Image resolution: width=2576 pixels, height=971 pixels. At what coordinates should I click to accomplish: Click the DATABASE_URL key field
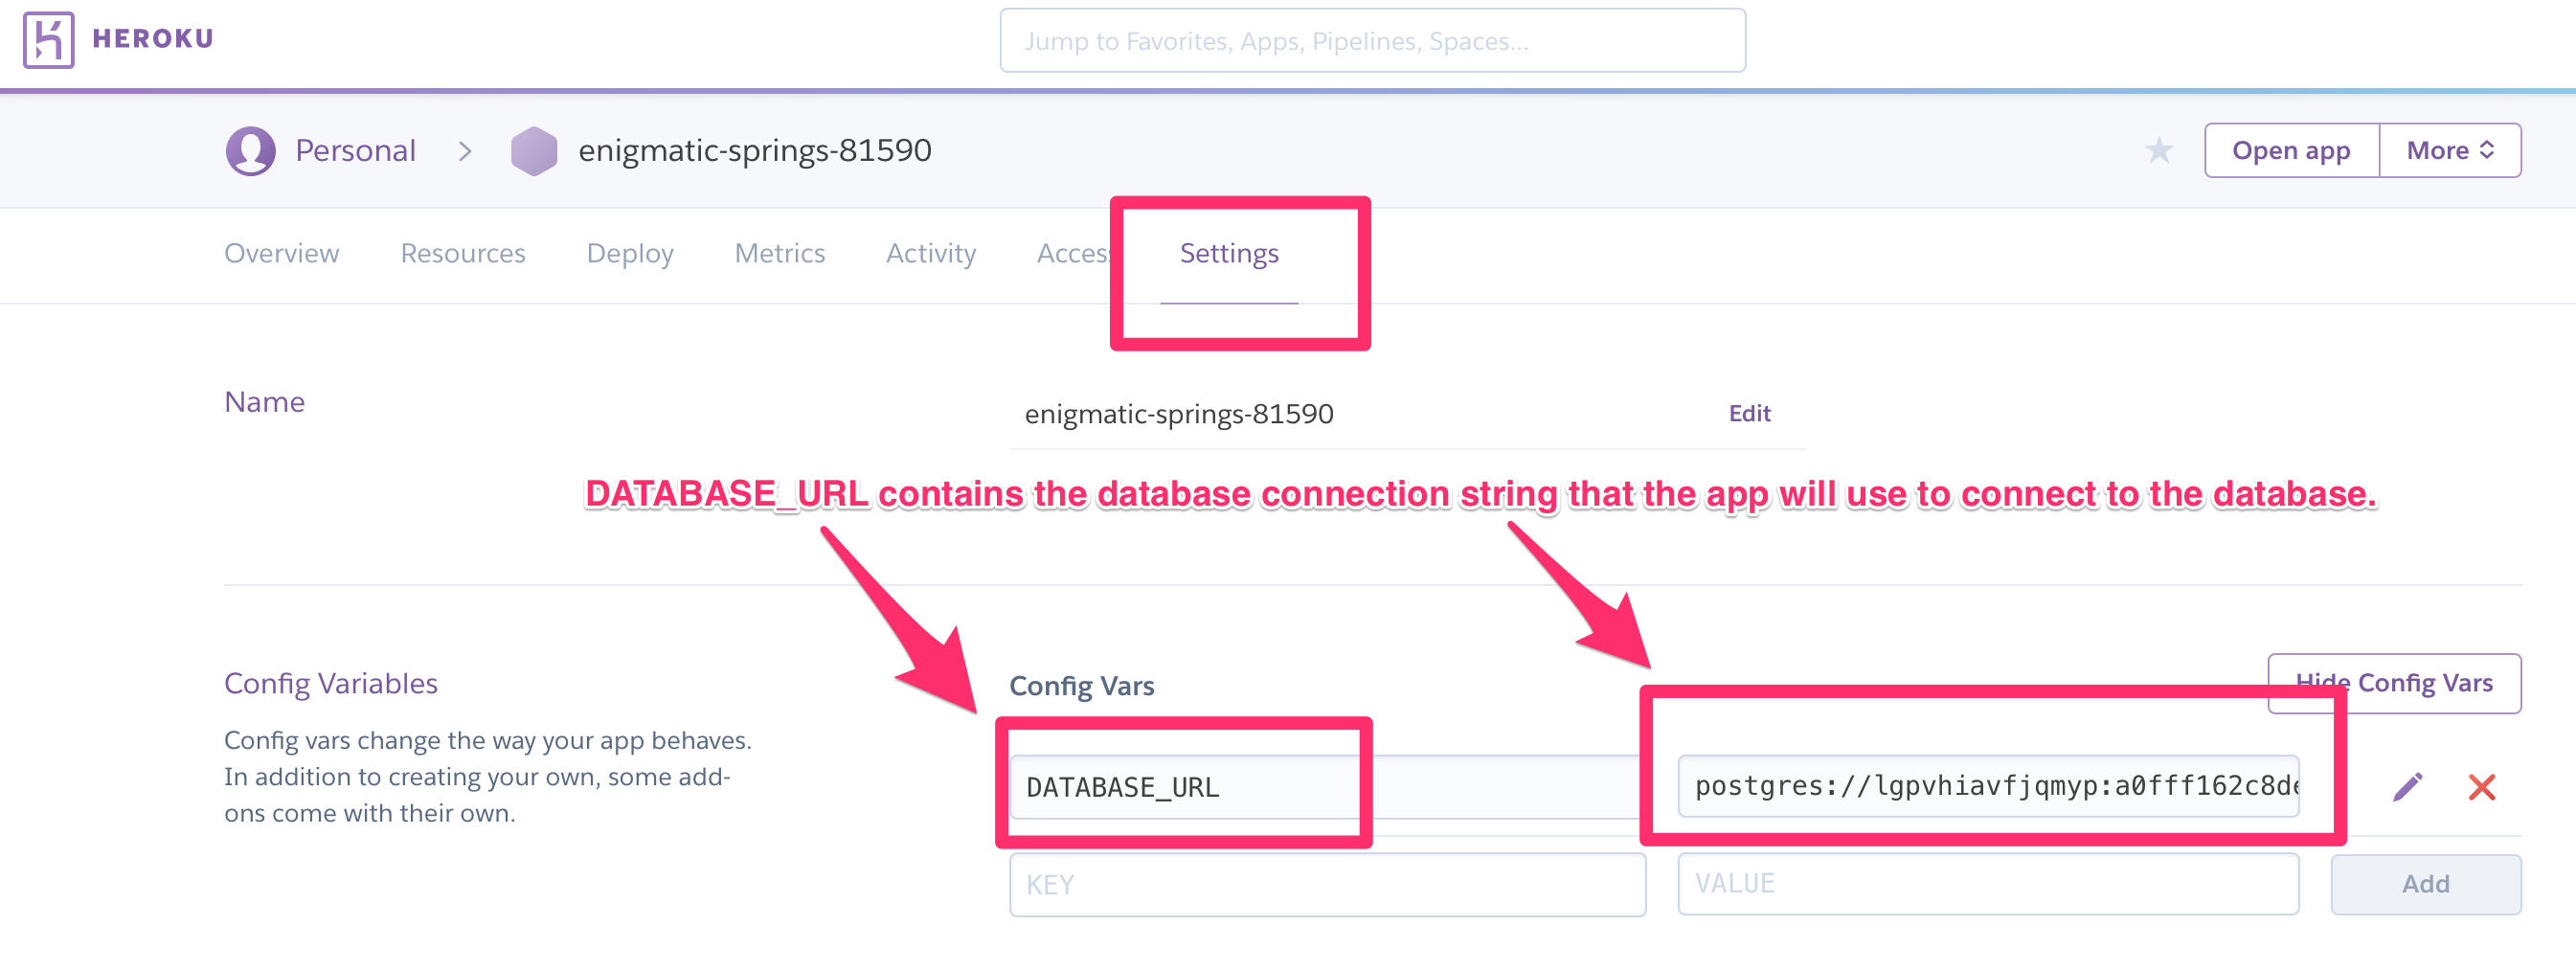pyautogui.click(x=1327, y=787)
